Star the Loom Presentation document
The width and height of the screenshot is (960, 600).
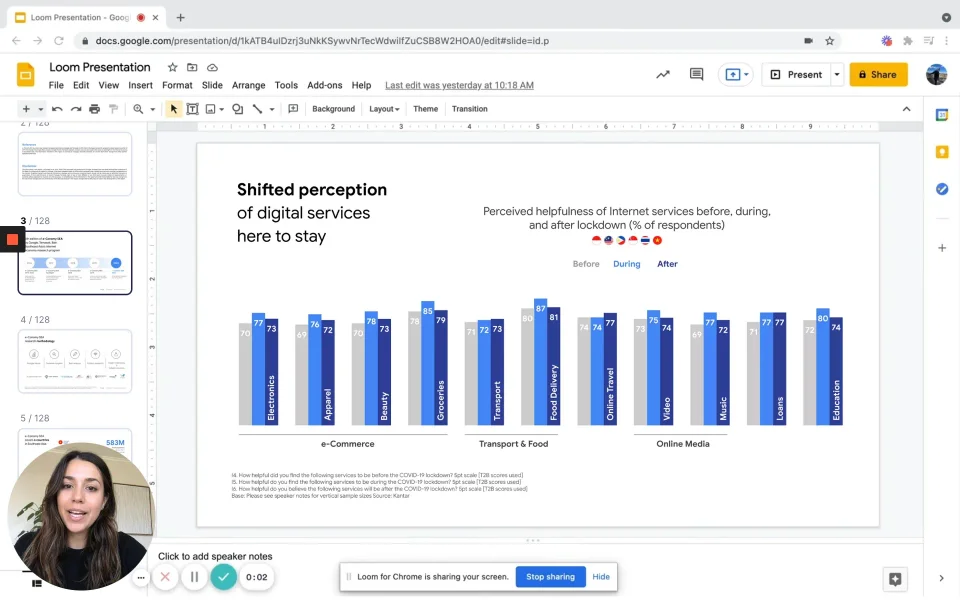(x=173, y=67)
